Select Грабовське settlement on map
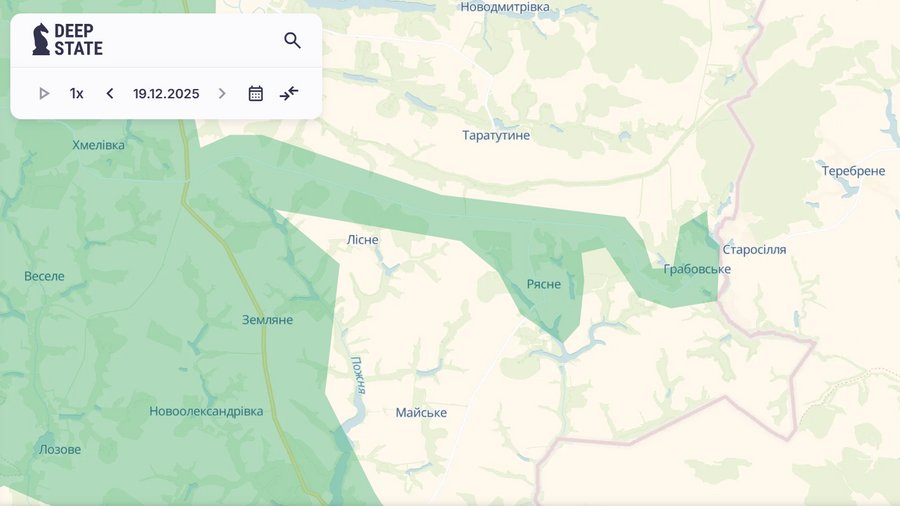The image size is (900, 506). (696, 269)
